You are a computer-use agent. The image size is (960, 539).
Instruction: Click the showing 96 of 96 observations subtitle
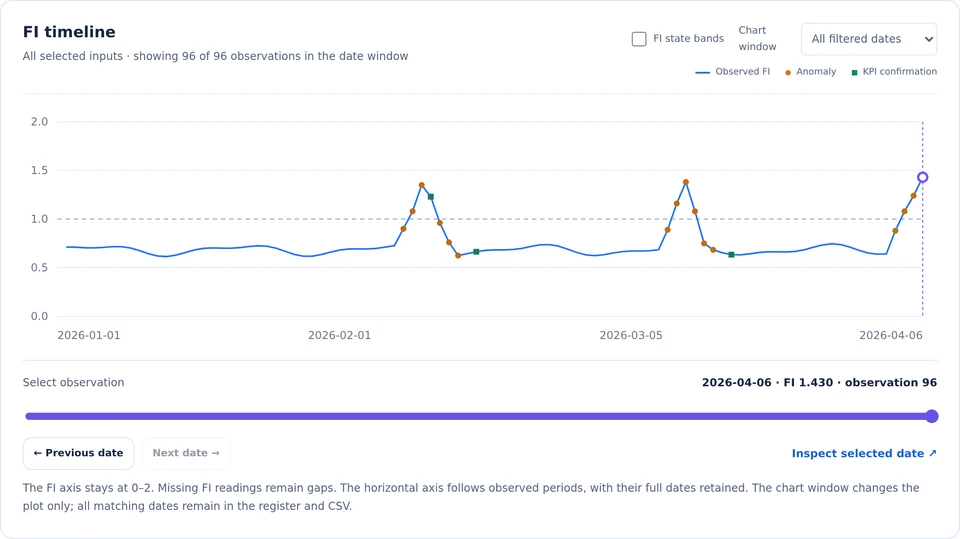point(216,56)
